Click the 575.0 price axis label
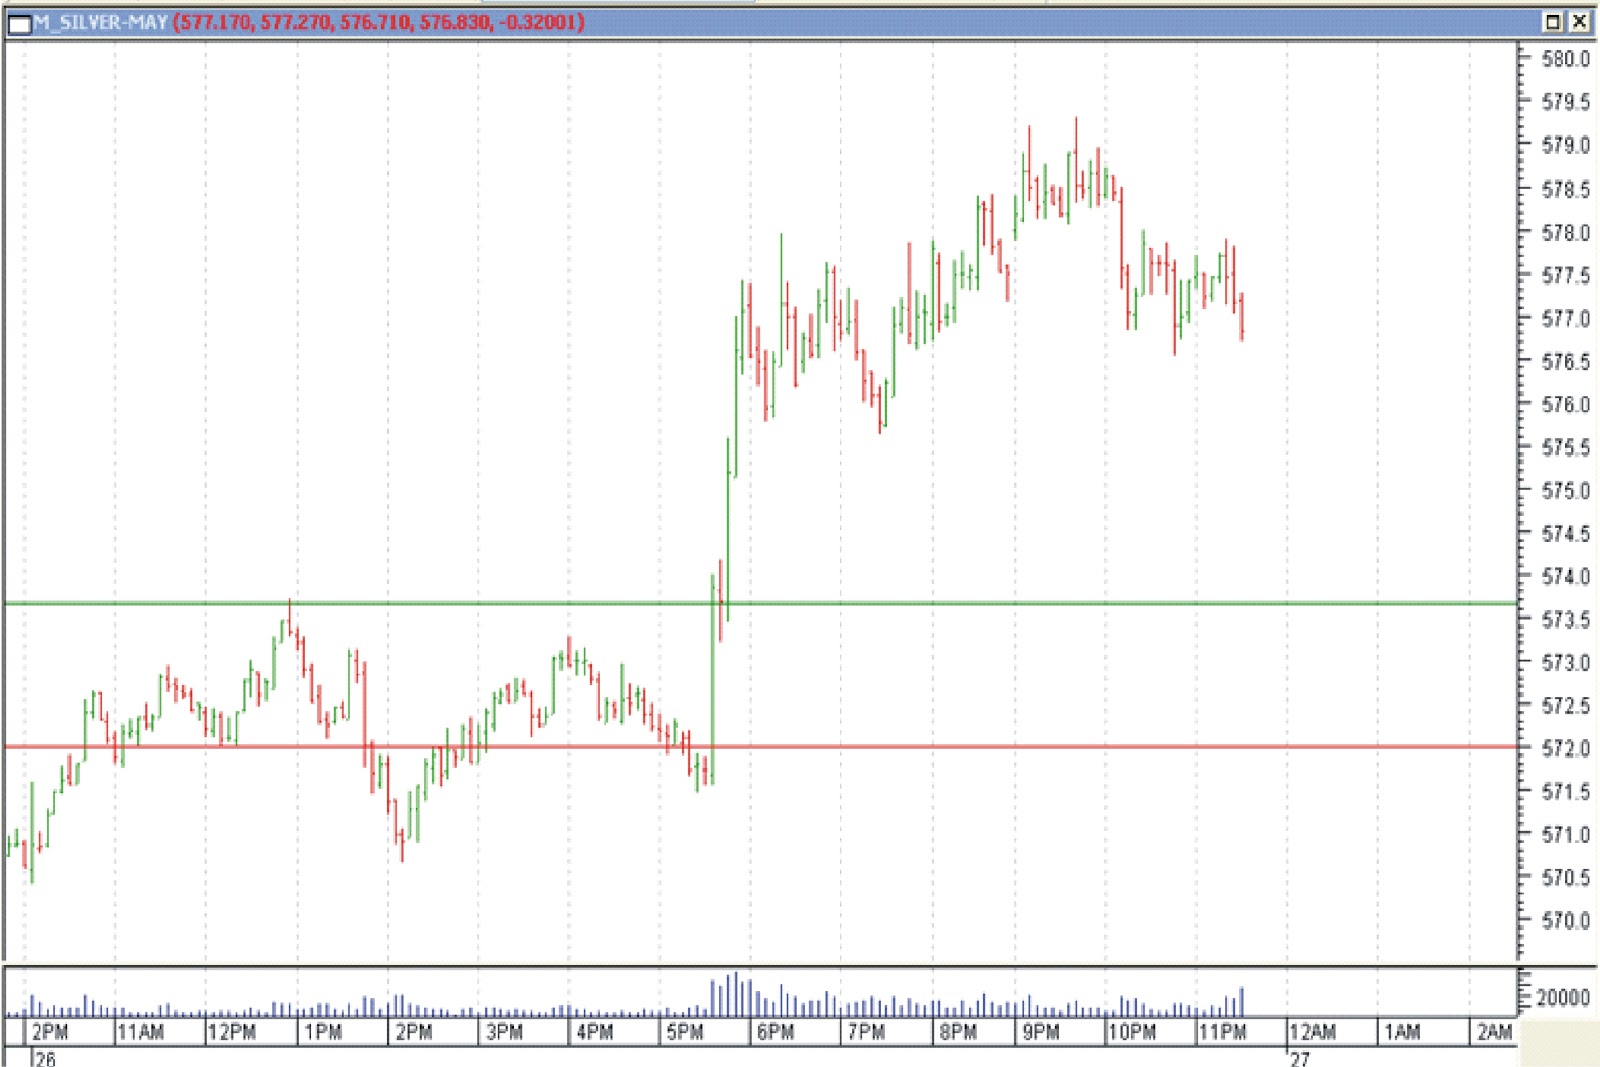Image resolution: width=1600 pixels, height=1067 pixels. [x=1565, y=490]
